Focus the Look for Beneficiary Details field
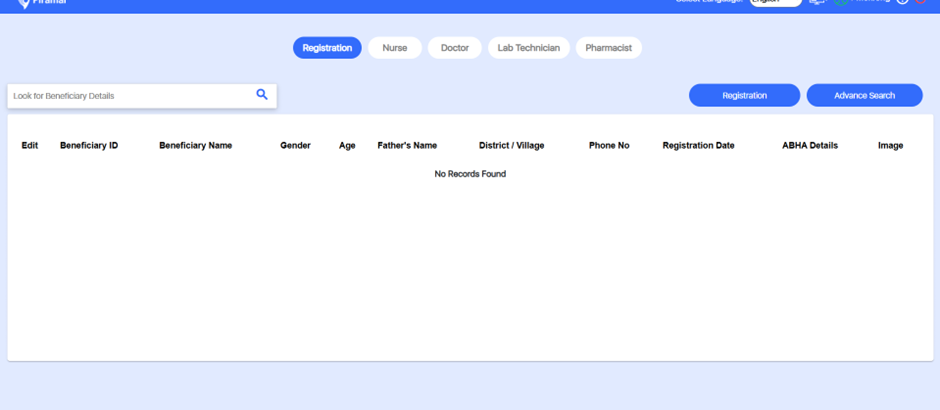This screenshot has width=940, height=410. coord(130,96)
